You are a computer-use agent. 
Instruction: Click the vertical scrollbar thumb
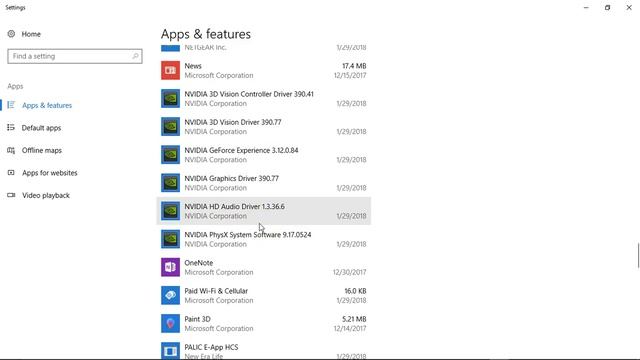[x=638, y=256]
